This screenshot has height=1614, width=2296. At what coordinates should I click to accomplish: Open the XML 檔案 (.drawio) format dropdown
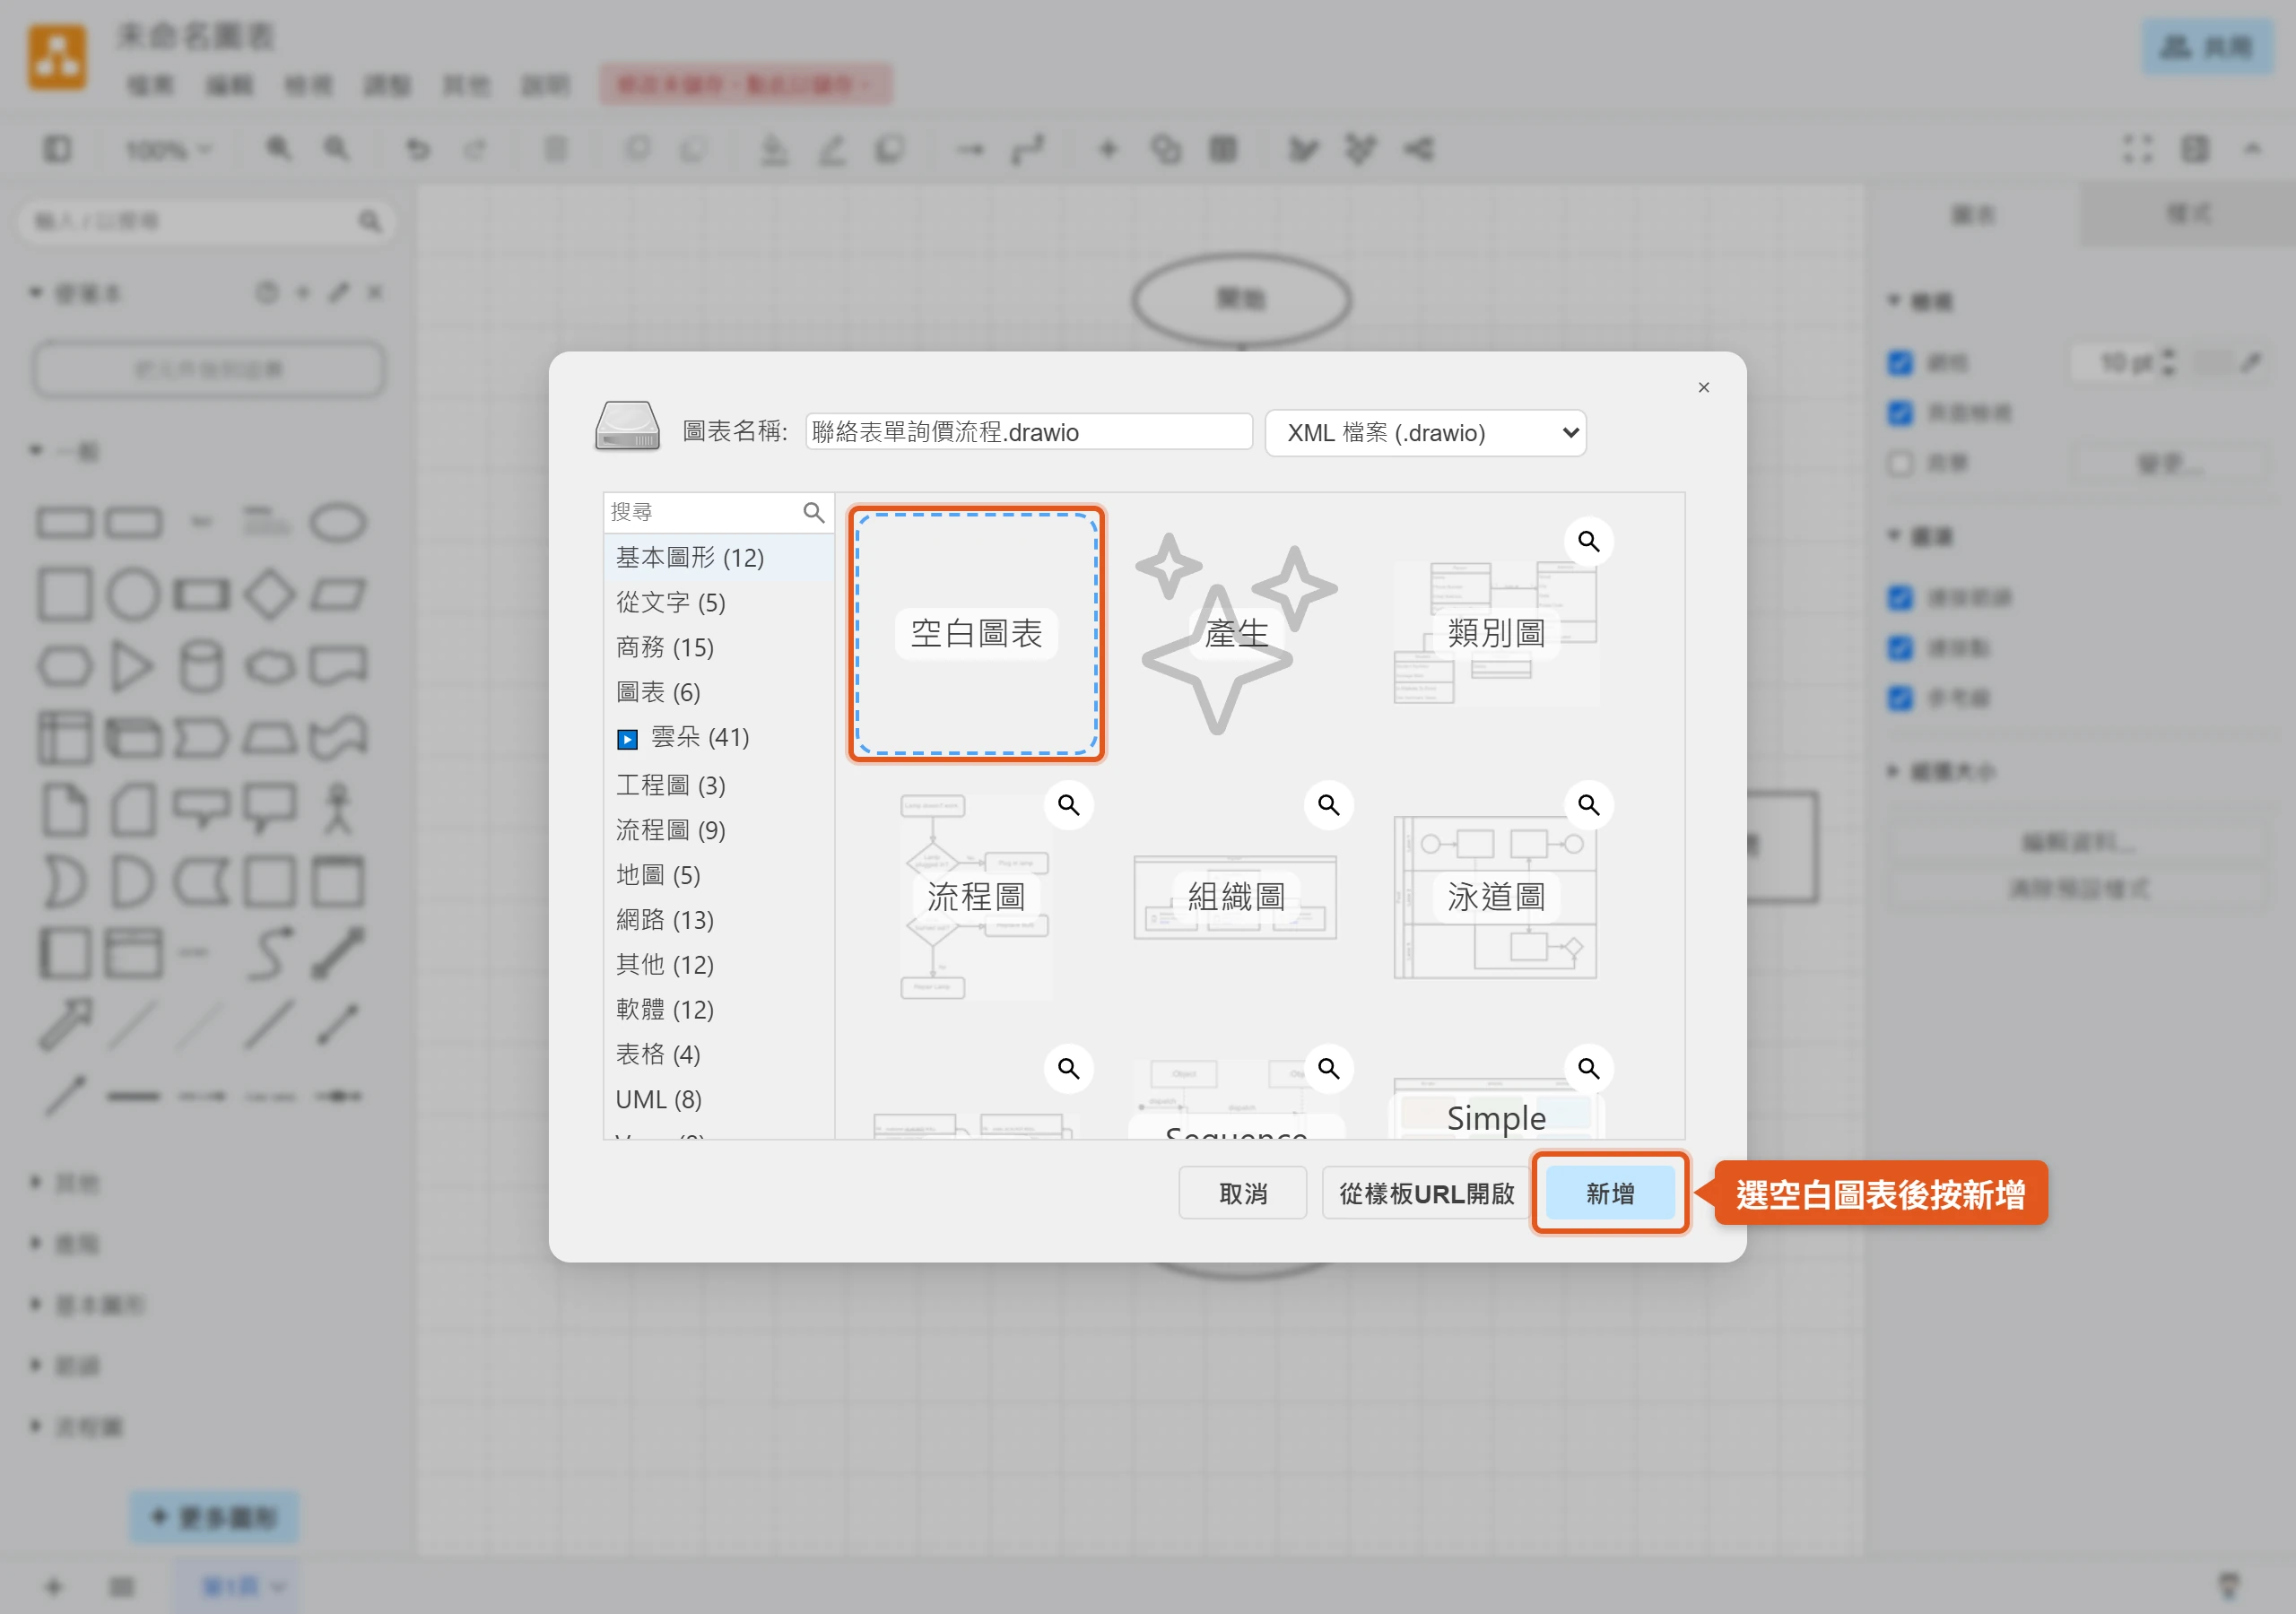pyautogui.click(x=1425, y=432)
